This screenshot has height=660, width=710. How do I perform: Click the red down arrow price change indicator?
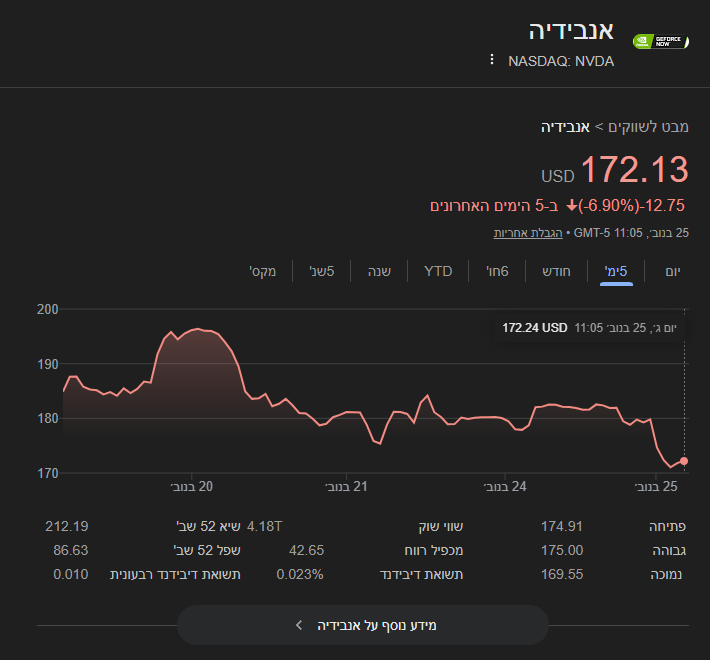[572, 206]
